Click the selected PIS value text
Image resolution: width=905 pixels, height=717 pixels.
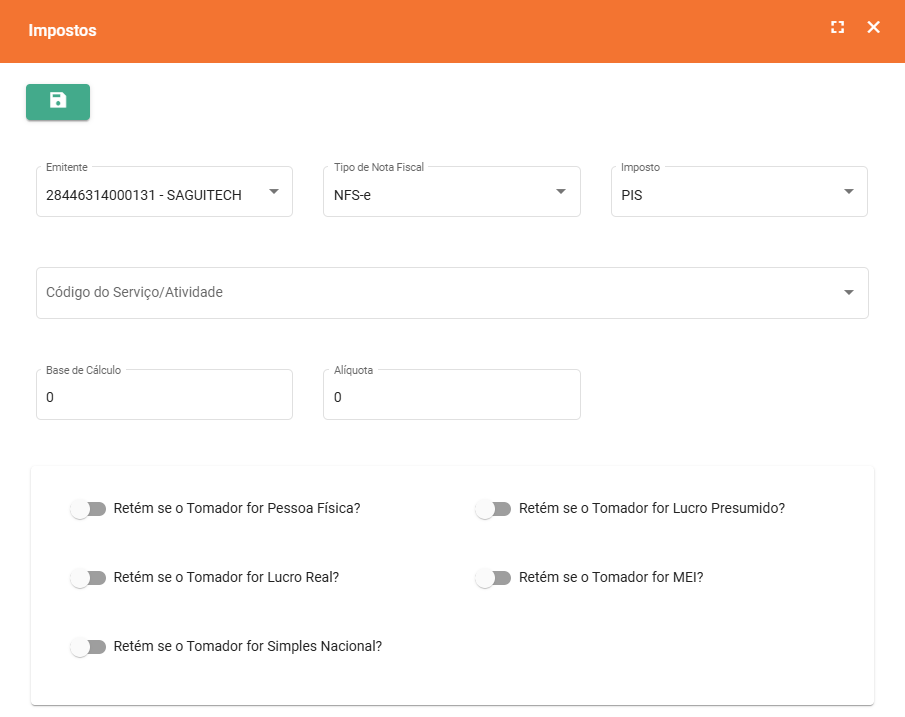631,195
